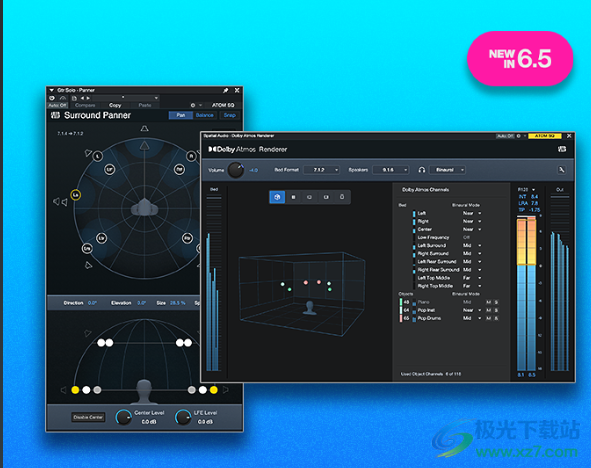Mute the Pop Inst object
Screen dimensions: 591x468
[489, 310]
